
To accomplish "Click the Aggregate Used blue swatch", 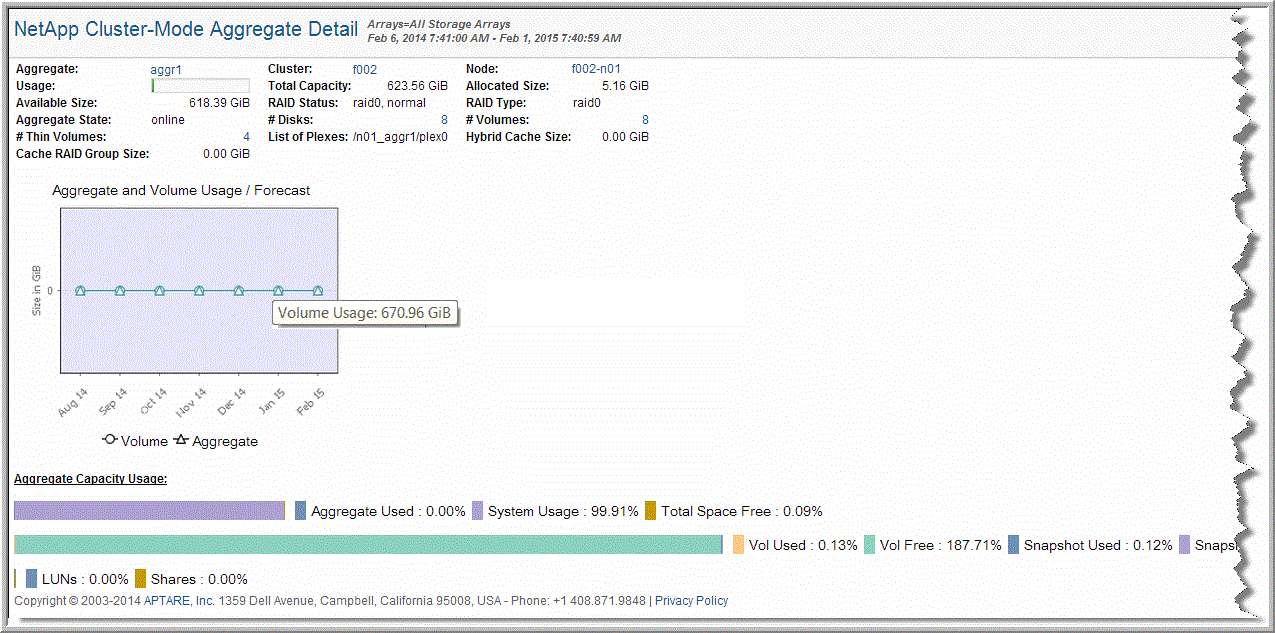I will (x=300, y=511).
